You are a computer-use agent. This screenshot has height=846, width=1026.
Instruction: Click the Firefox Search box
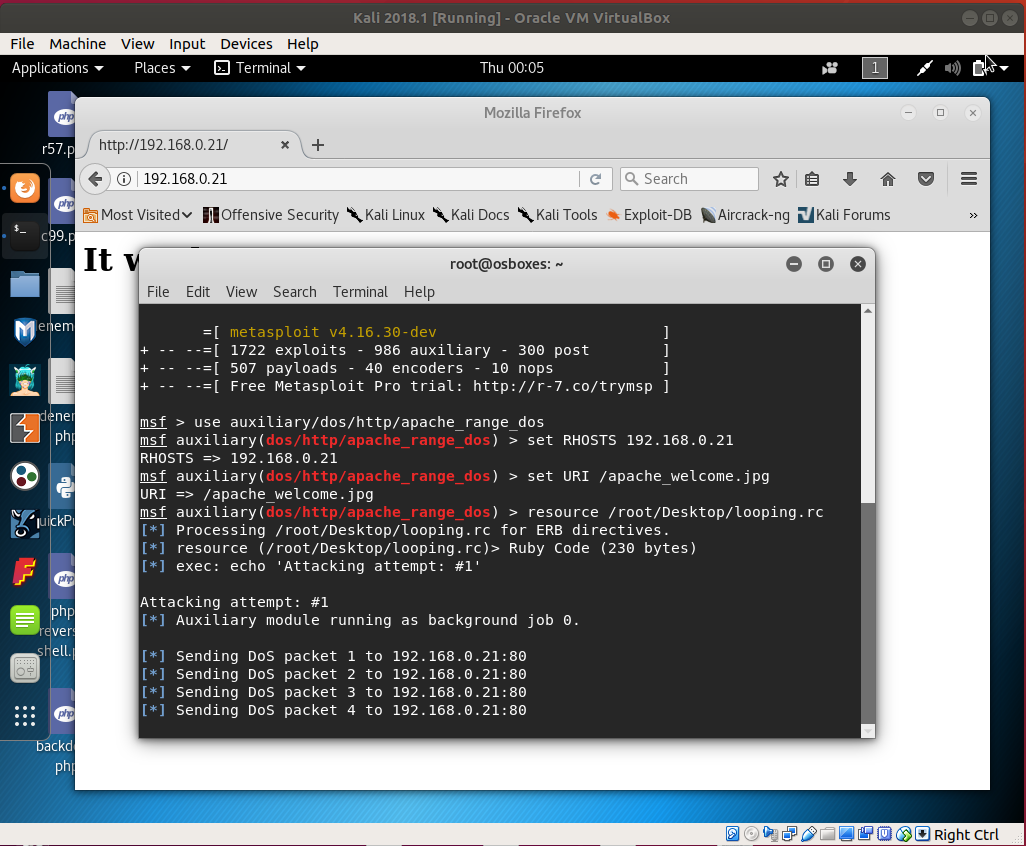click(690, 179)
